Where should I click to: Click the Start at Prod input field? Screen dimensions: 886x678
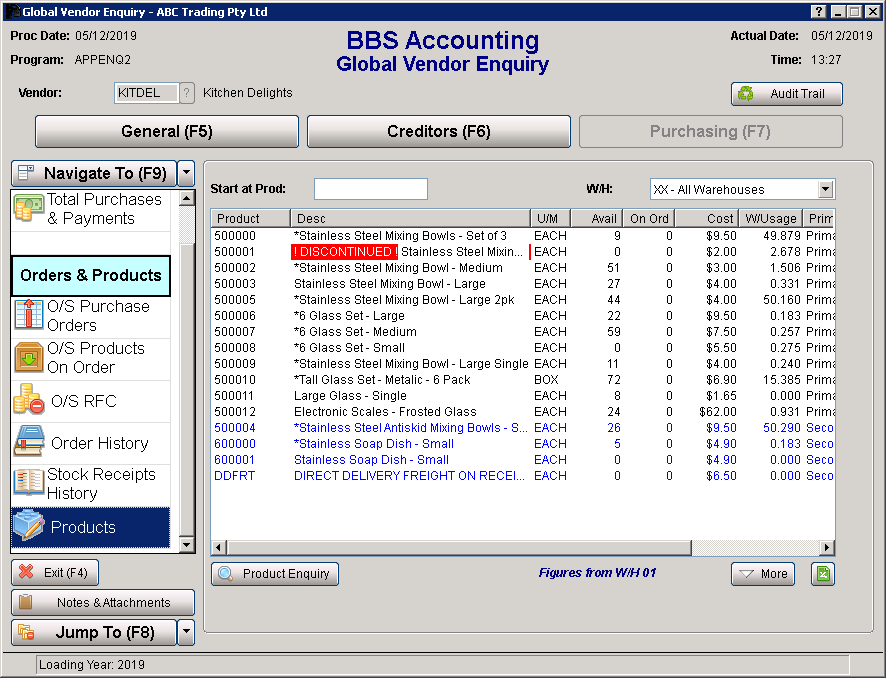pyautogui.click(x=370, y=189)
